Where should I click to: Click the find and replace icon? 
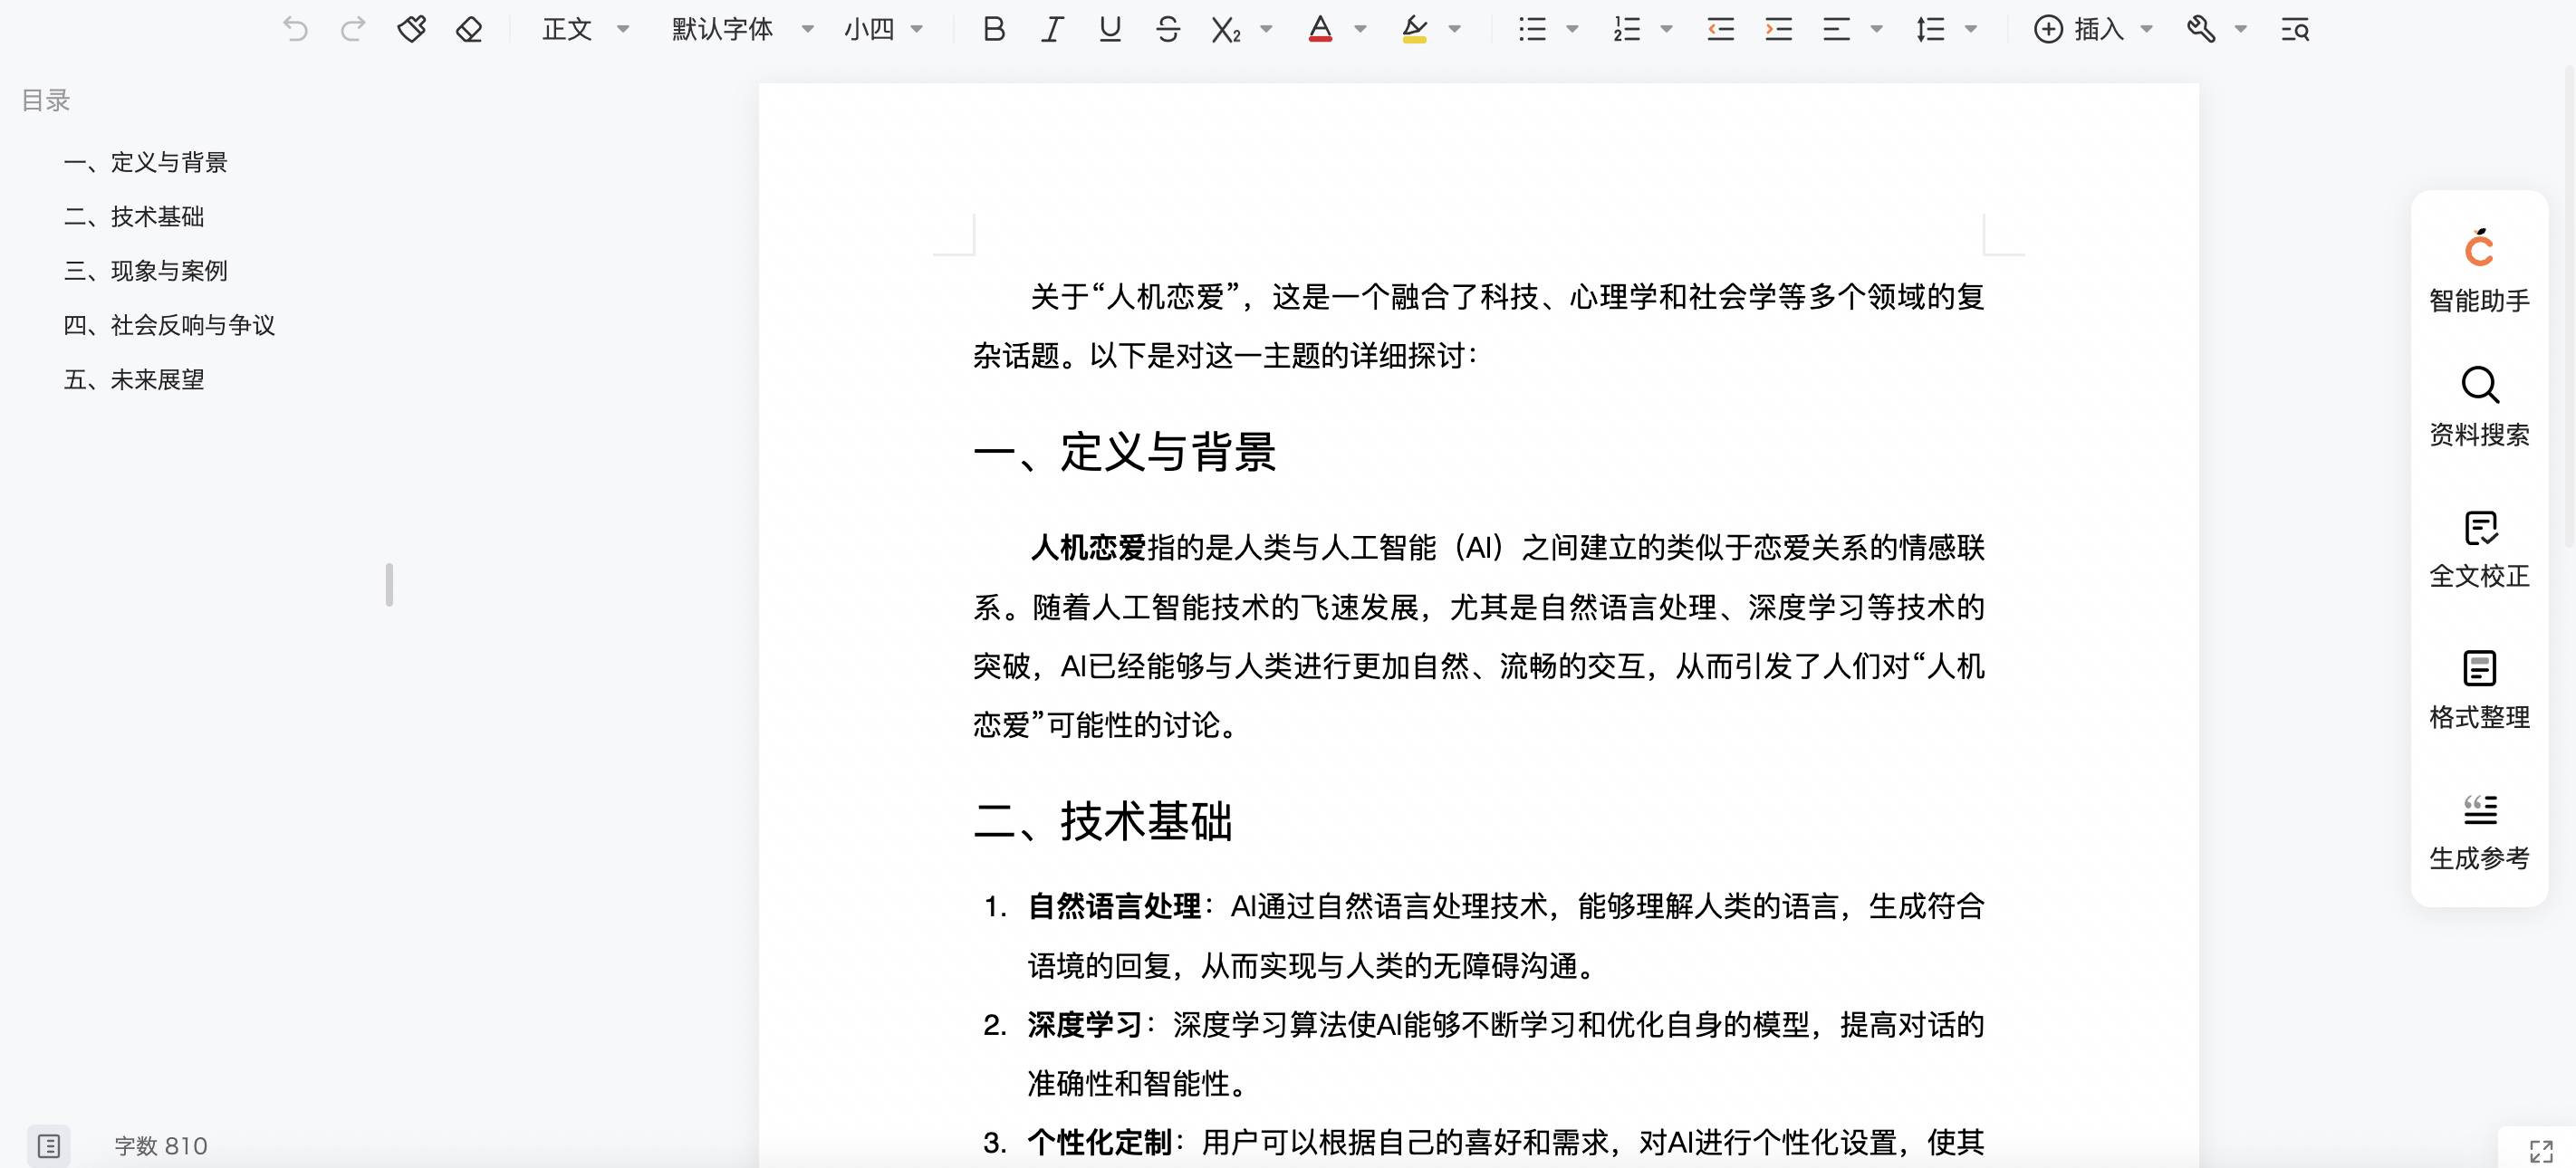pyautogui.click(x=2294, y=30)
